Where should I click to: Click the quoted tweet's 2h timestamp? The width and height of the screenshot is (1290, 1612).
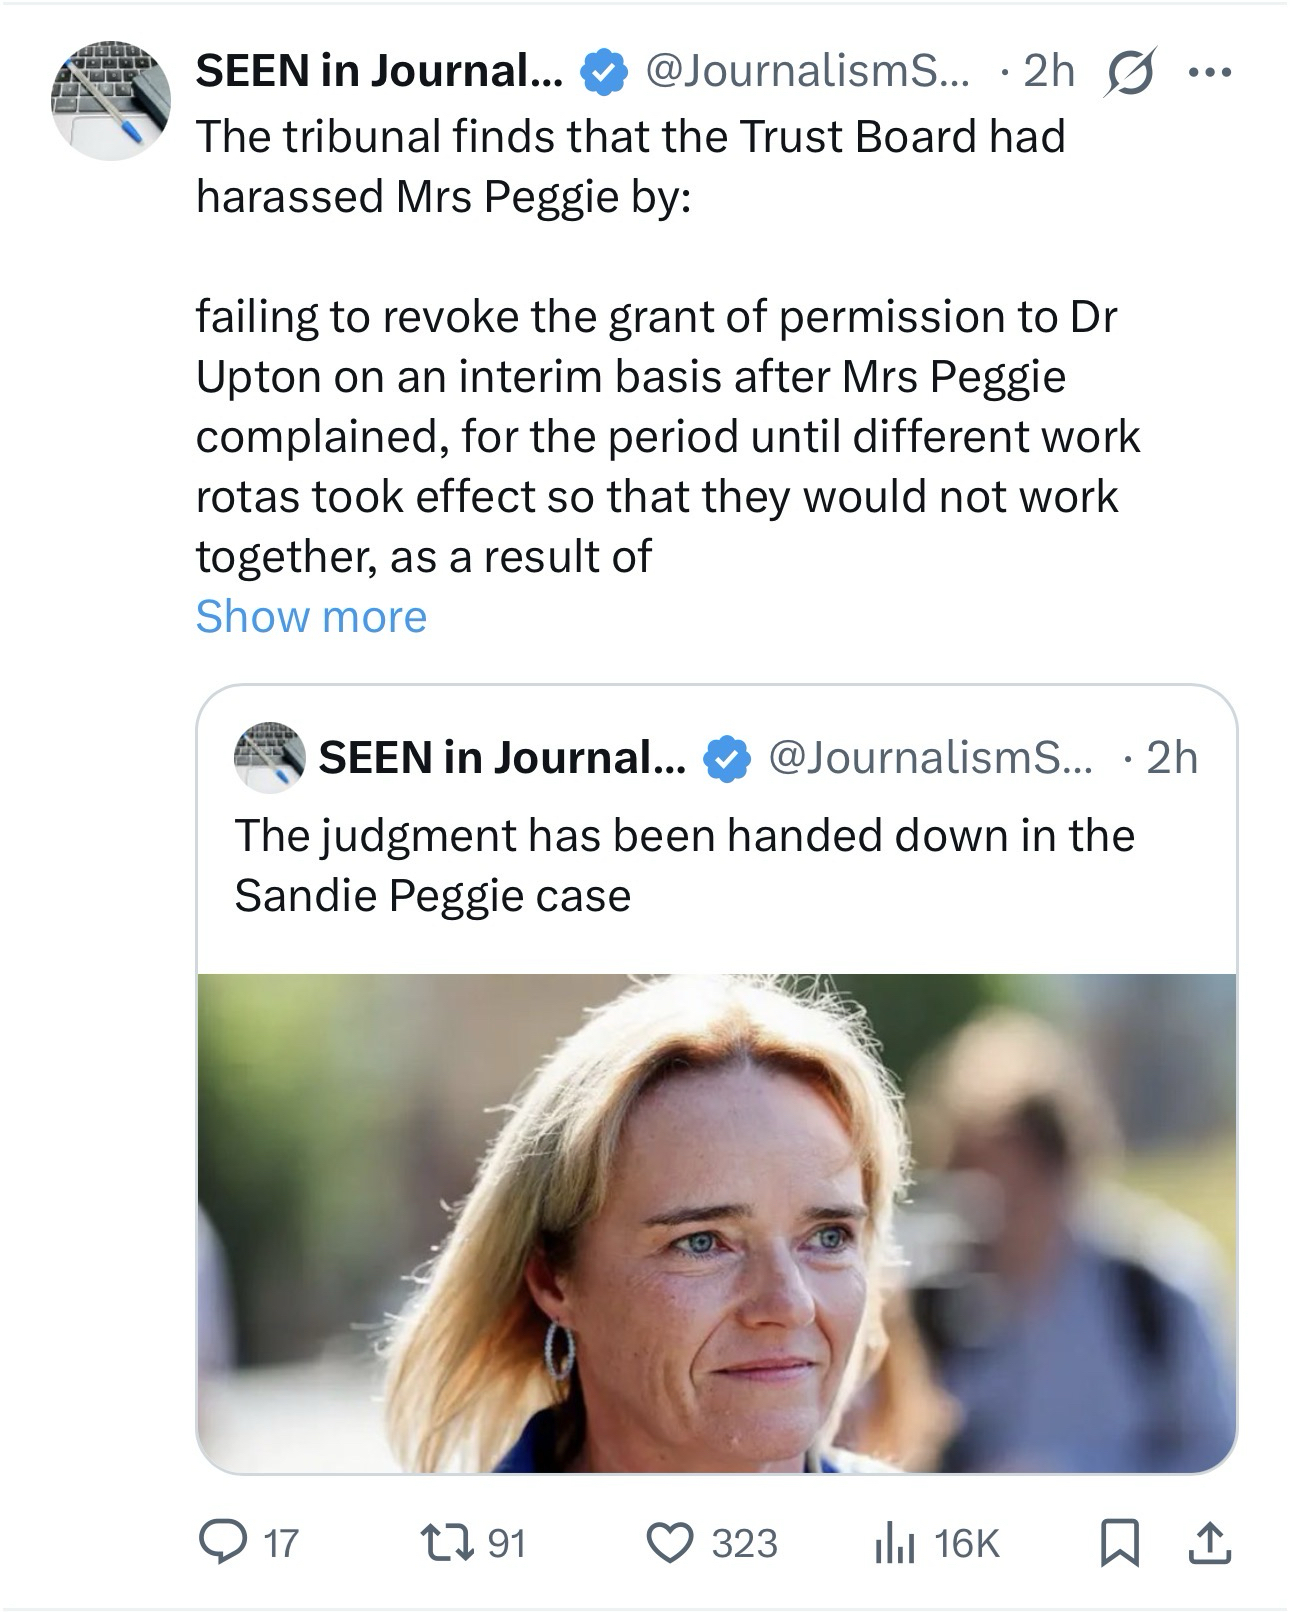click(x=1171, y=758)
